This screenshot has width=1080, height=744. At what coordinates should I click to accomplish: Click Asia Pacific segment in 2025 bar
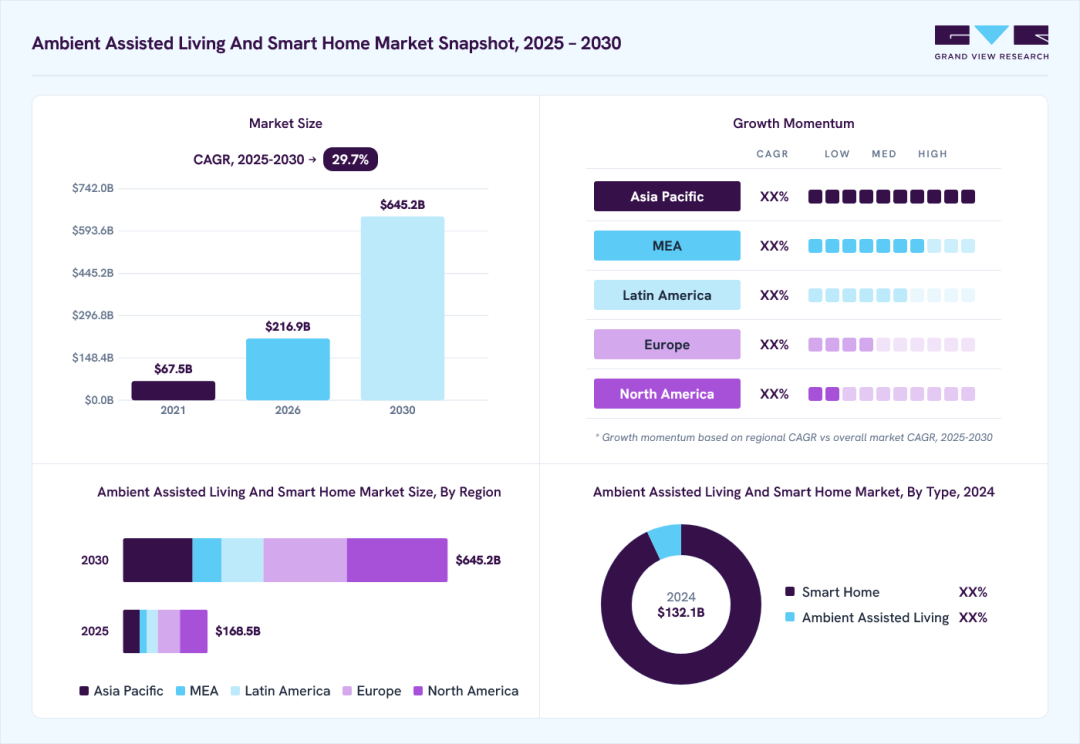(x=131, y=631)
